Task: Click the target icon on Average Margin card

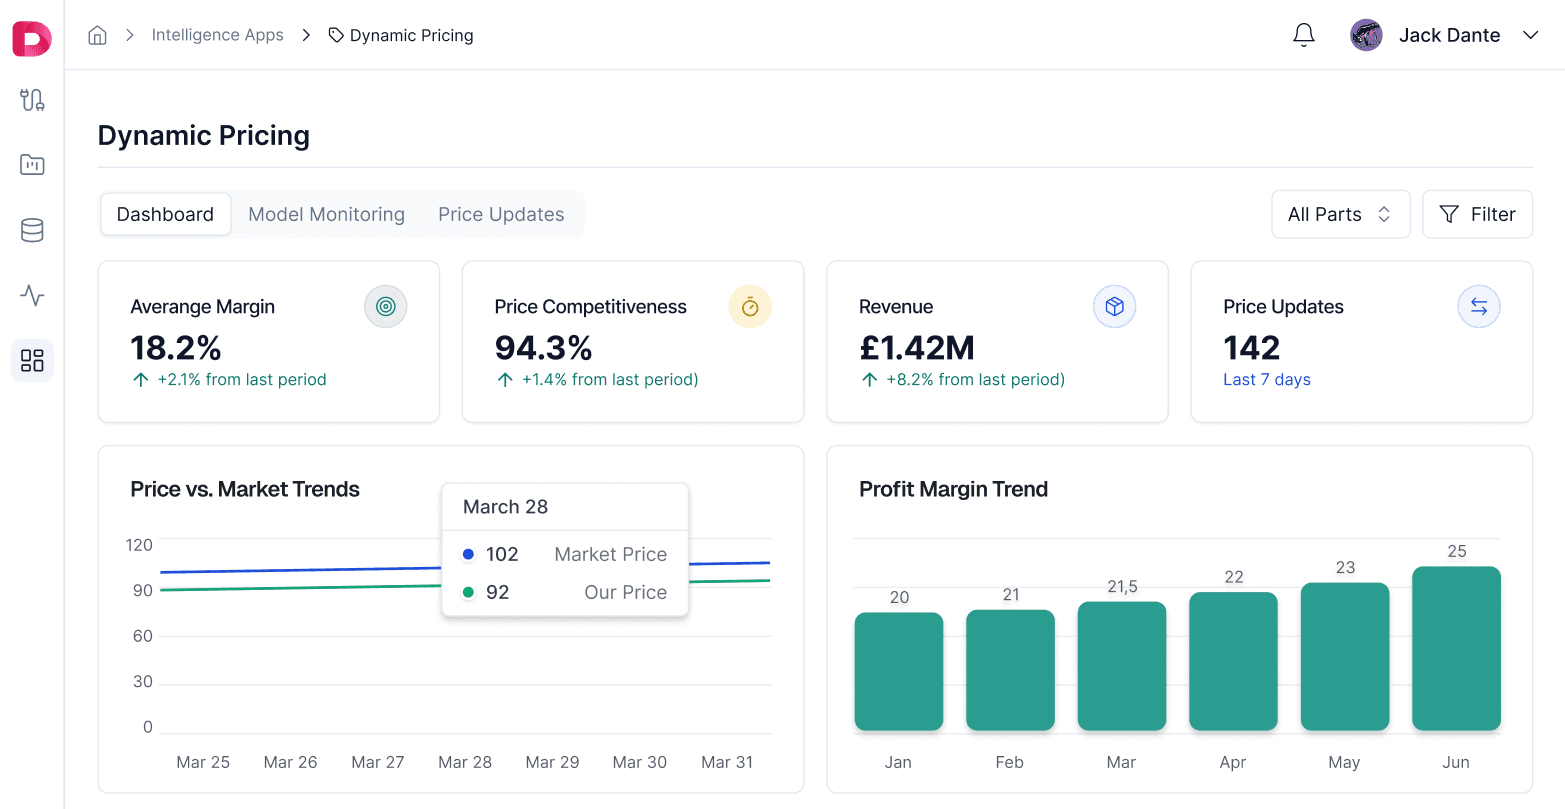Action: coord(385,306)
